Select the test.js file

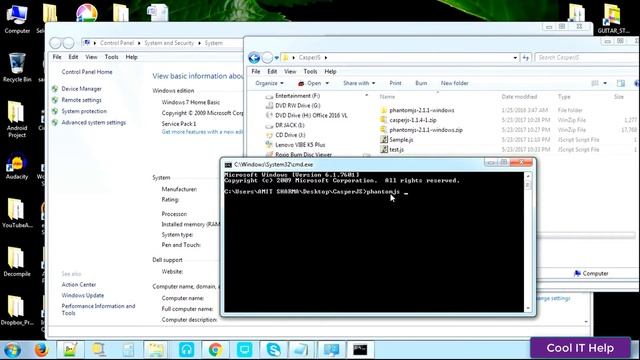coord(396,149)
